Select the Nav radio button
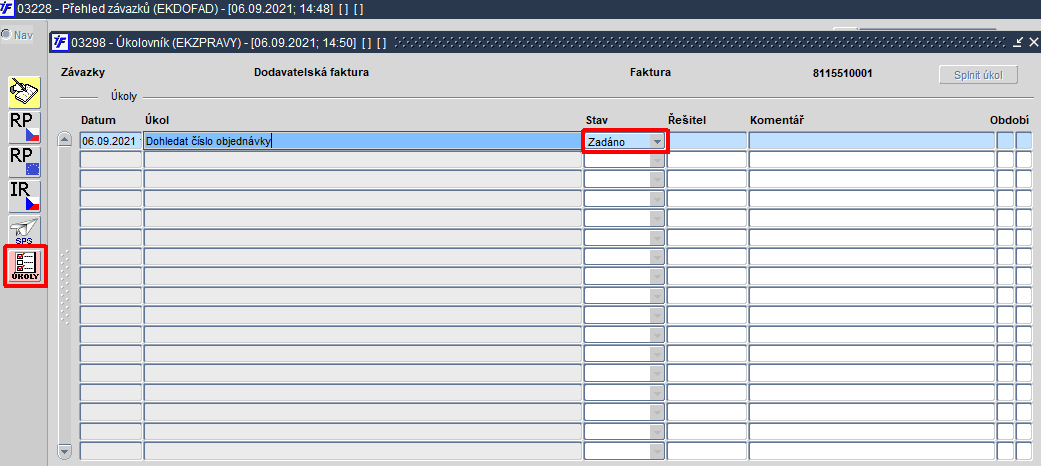The height and width of the screenshot is (466, 1041). pyautogui.click(x=6, y=35)
